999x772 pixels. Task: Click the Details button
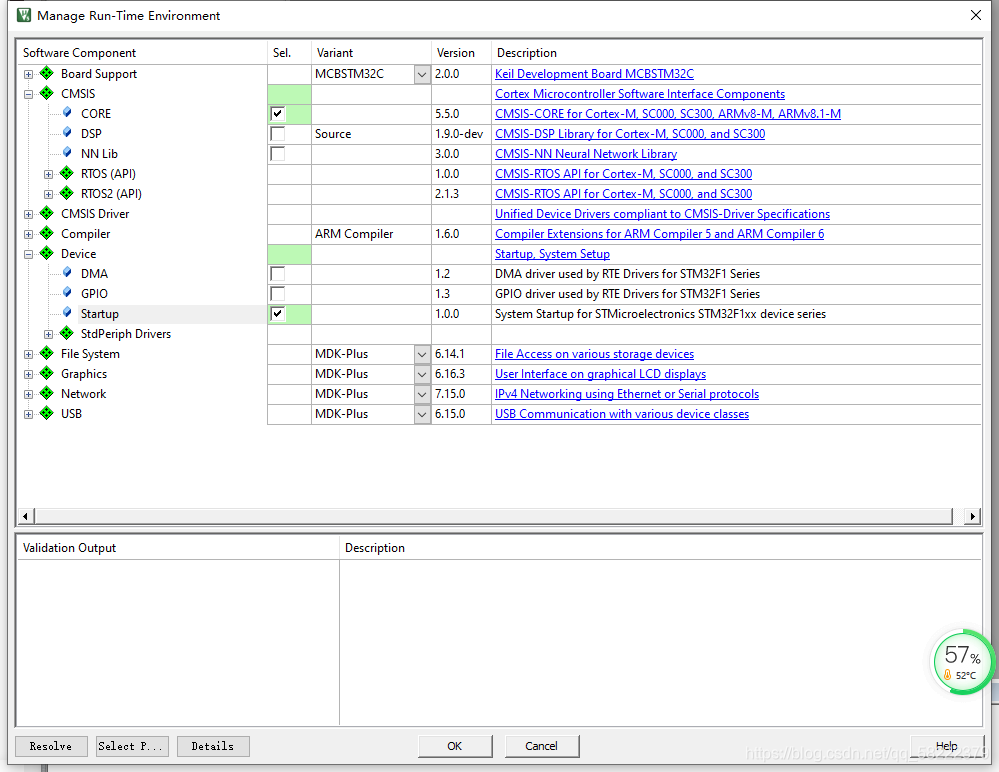213,746
